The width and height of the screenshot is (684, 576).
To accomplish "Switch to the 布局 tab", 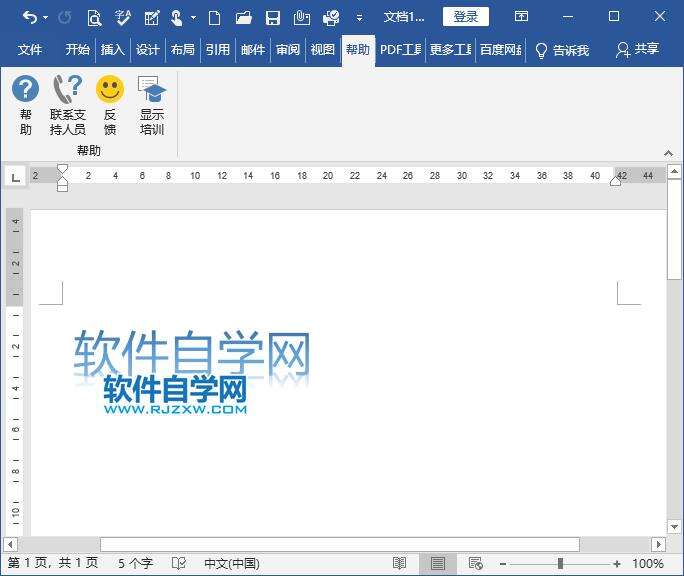I will point(182,49).
